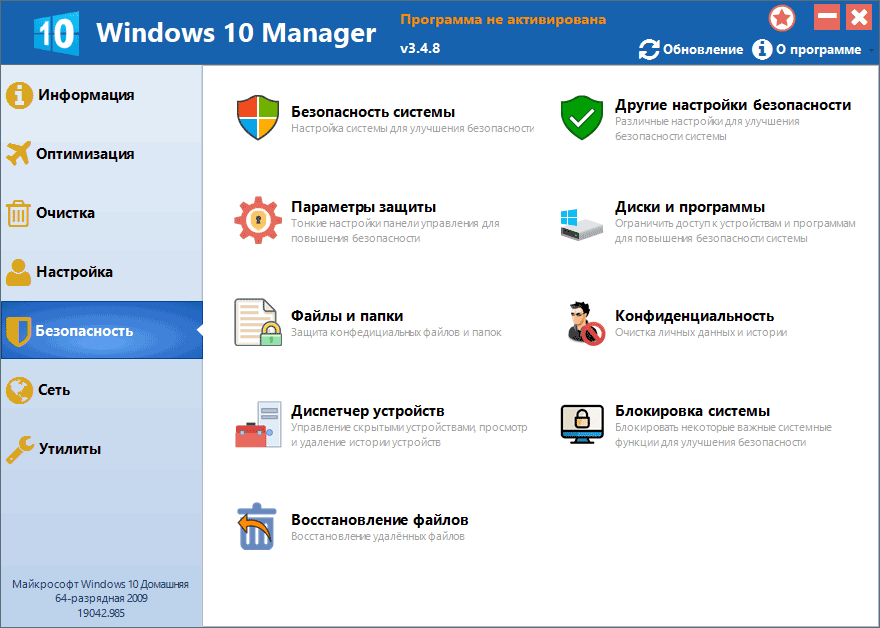Screen dimensions: 880x628
Task: Click the Информация sidebar icon
Action: (19, 95)
